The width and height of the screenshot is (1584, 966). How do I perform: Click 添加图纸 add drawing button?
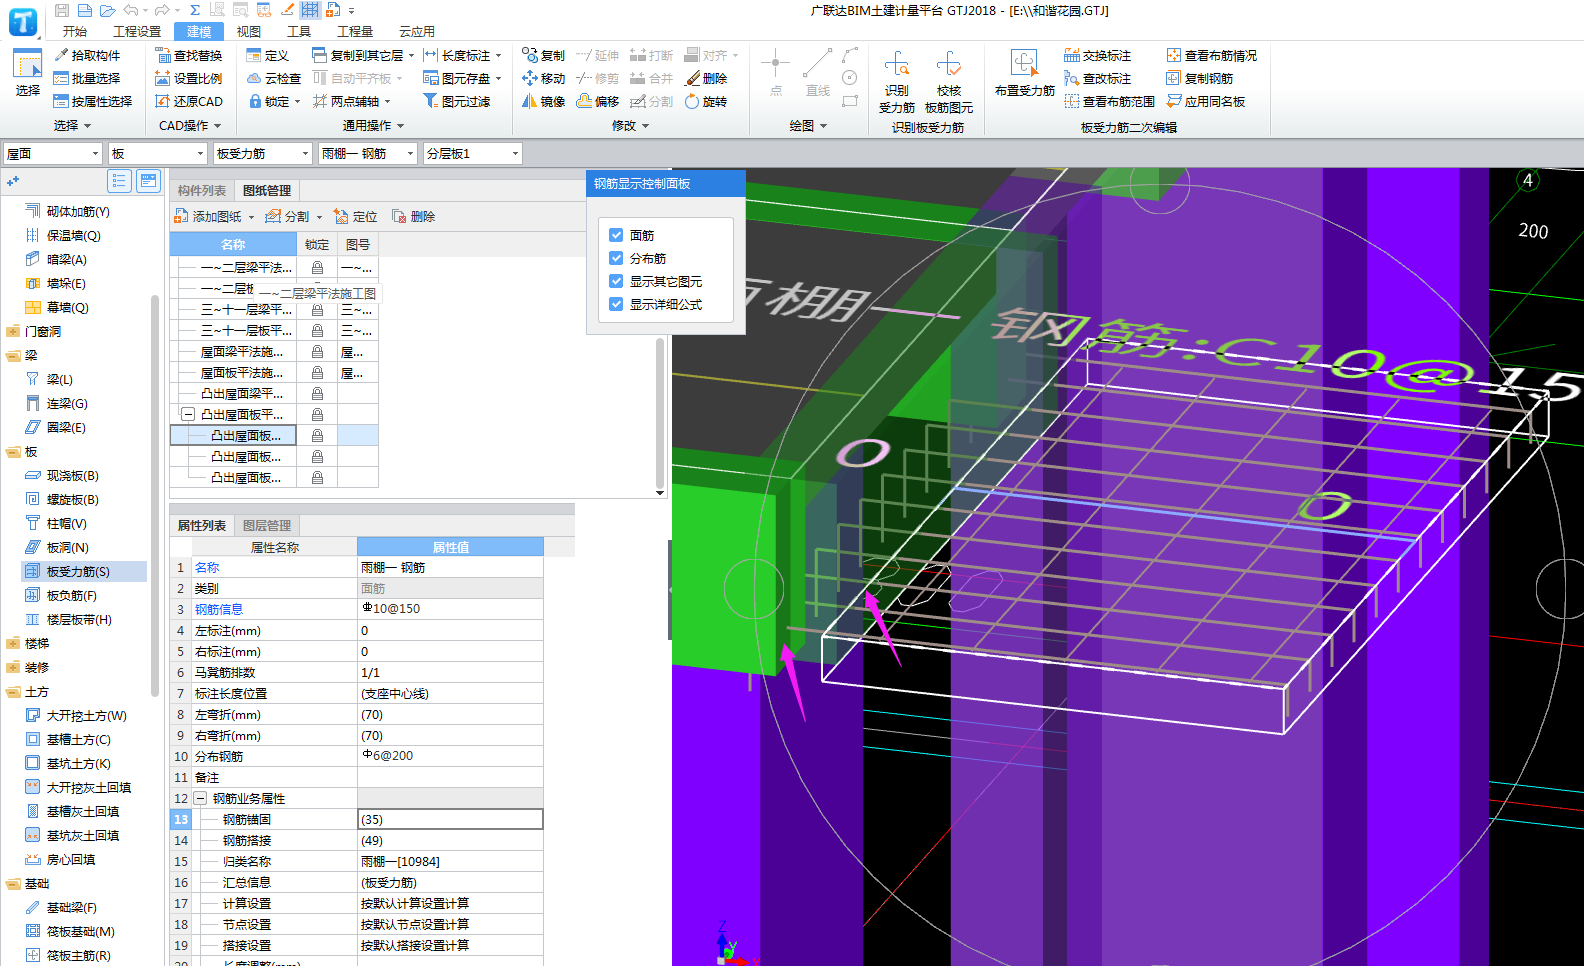[208, 217]
